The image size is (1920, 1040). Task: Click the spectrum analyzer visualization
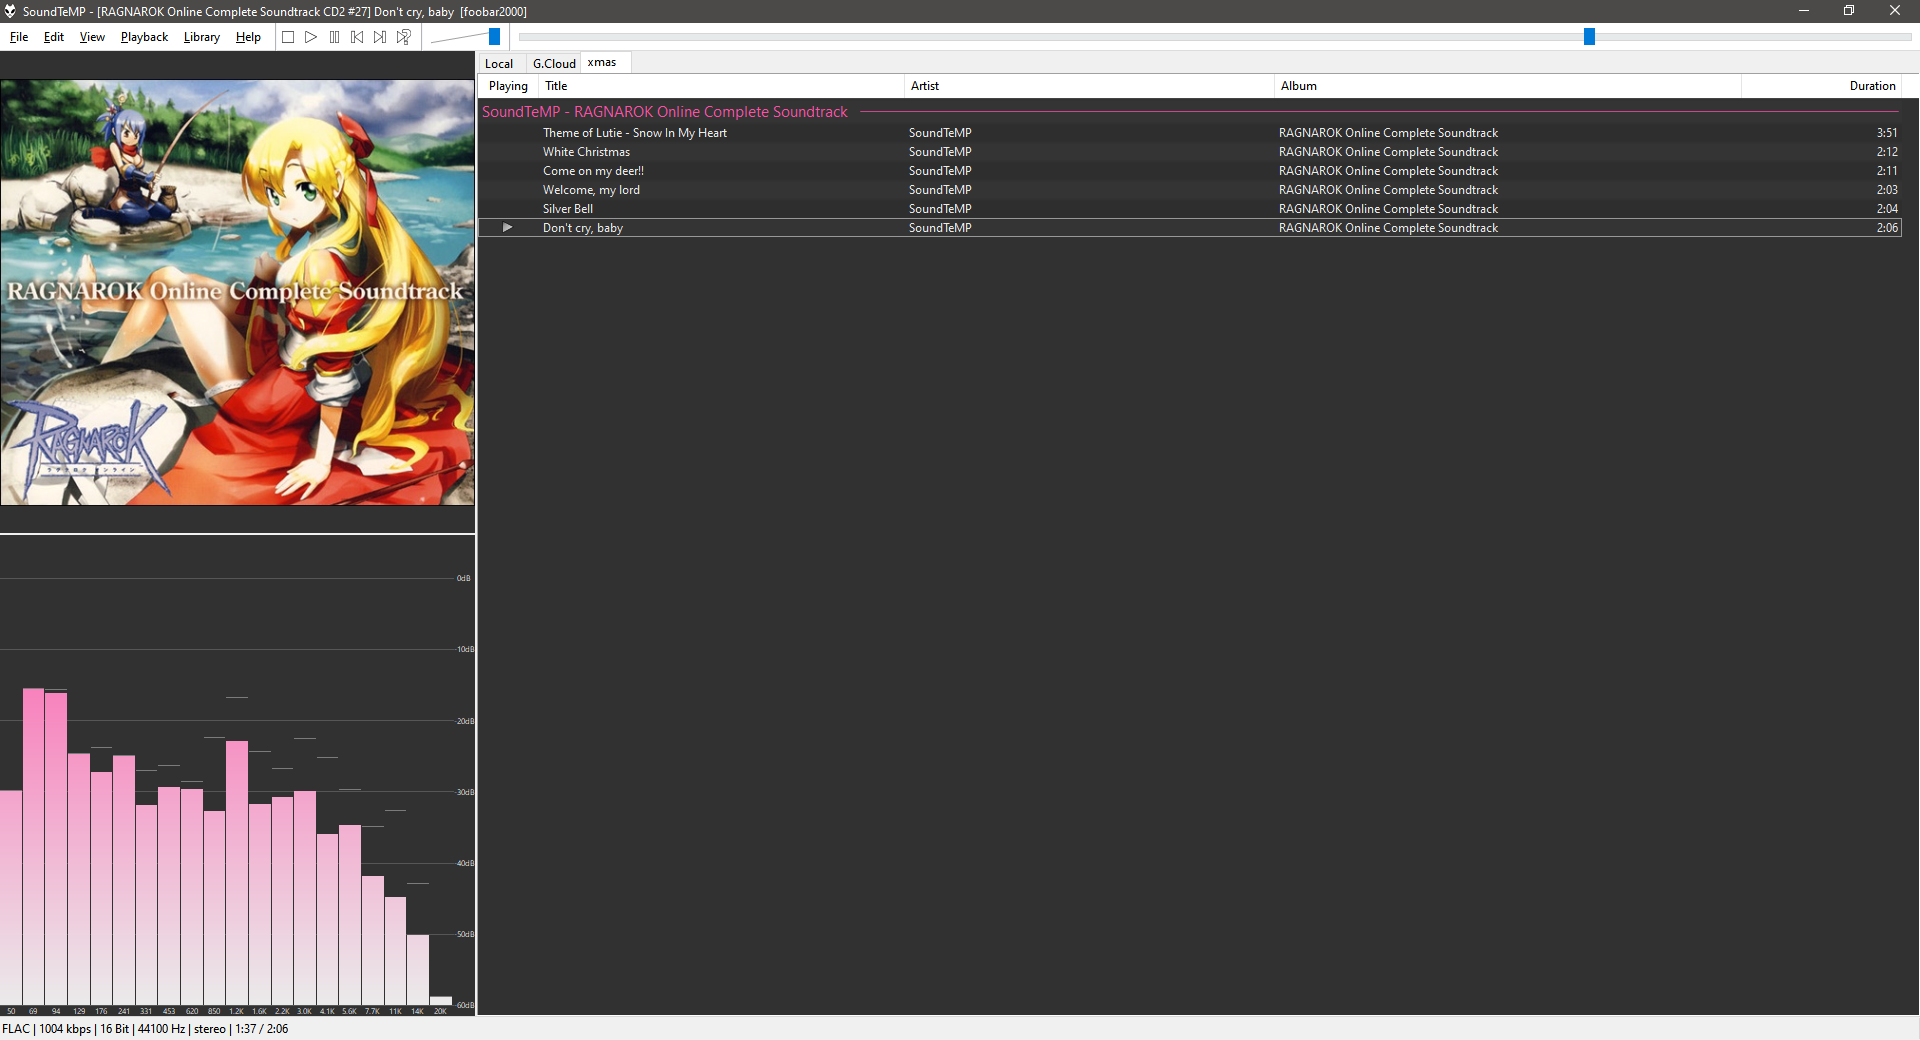click(237, 775)
